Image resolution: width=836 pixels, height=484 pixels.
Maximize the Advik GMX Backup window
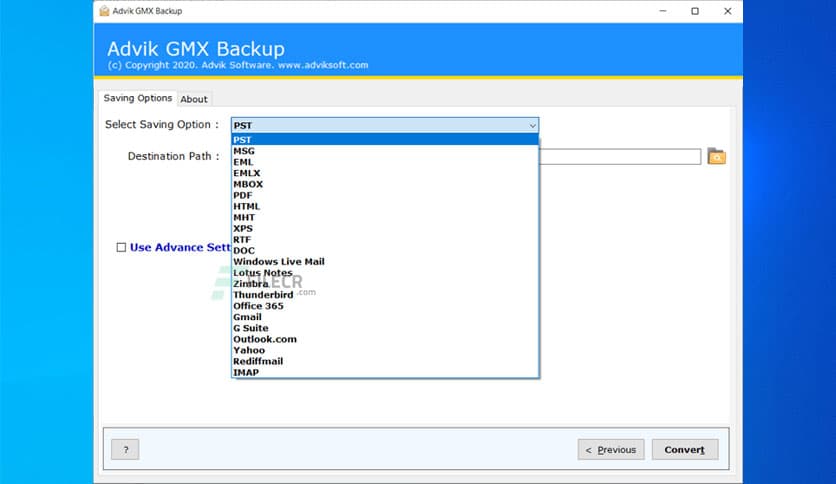695,11
